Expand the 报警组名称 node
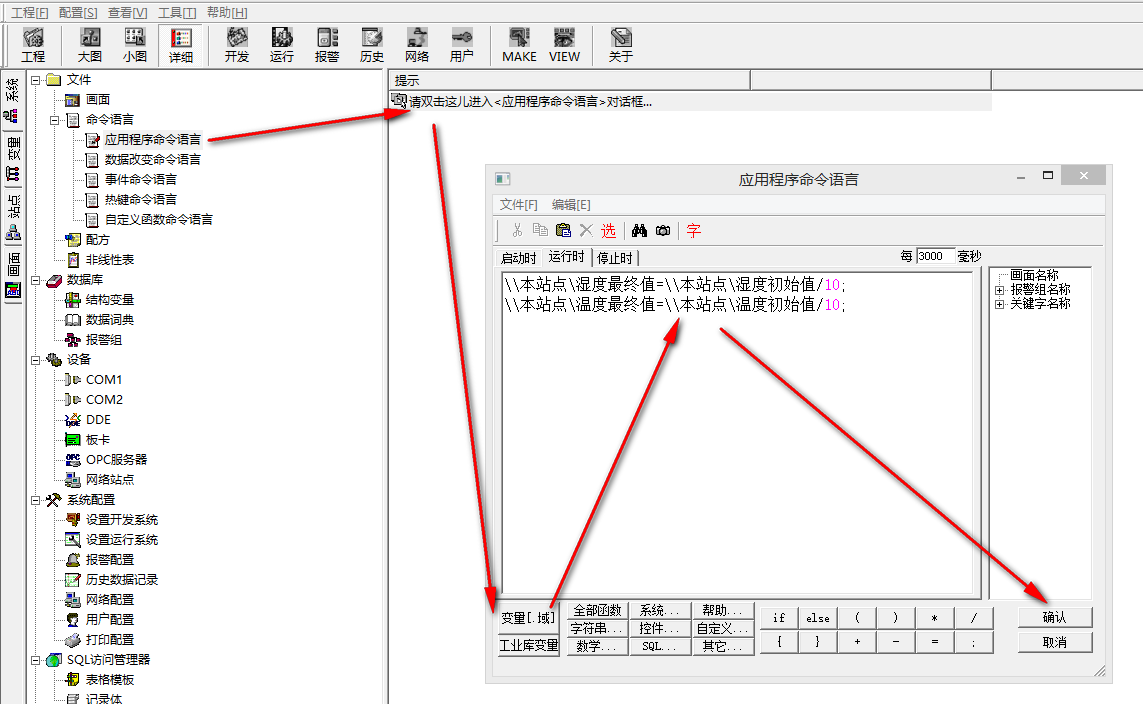Image resolution: width=1143 pixels, height=704 pixels. (999, 290)
